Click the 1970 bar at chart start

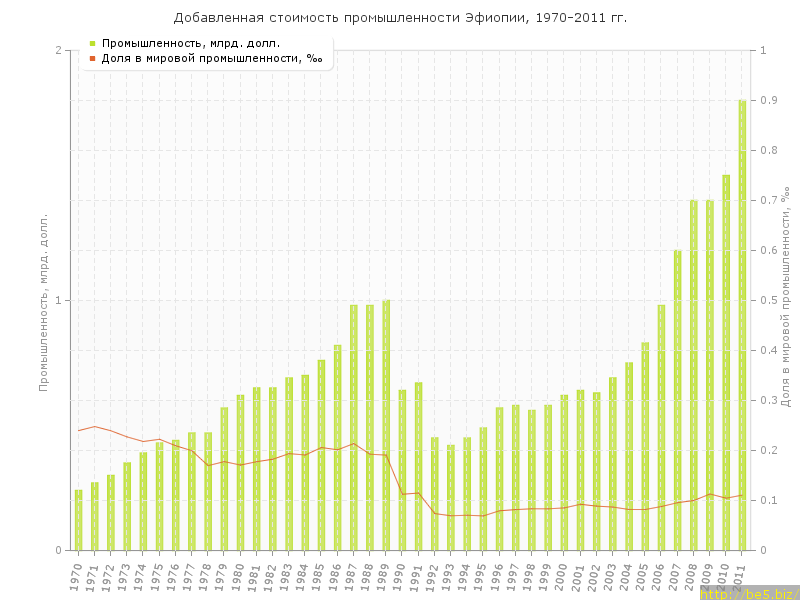[x=79, y=520]
